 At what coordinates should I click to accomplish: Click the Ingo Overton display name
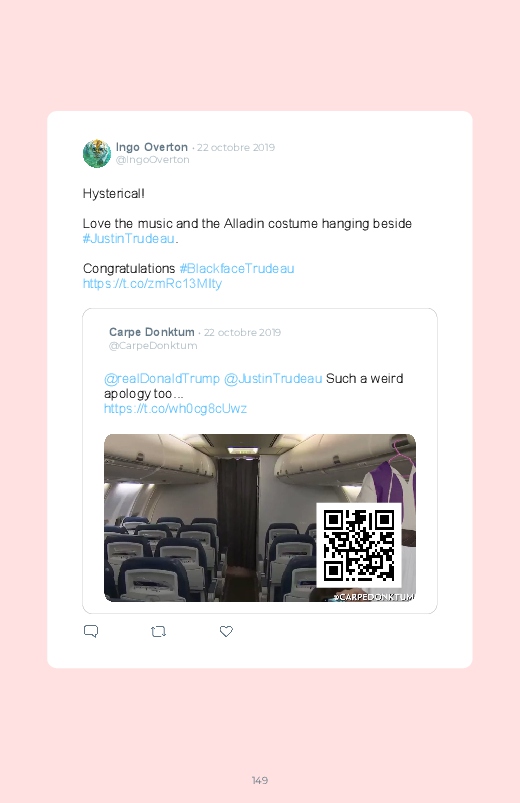click(x=152, y=147)
